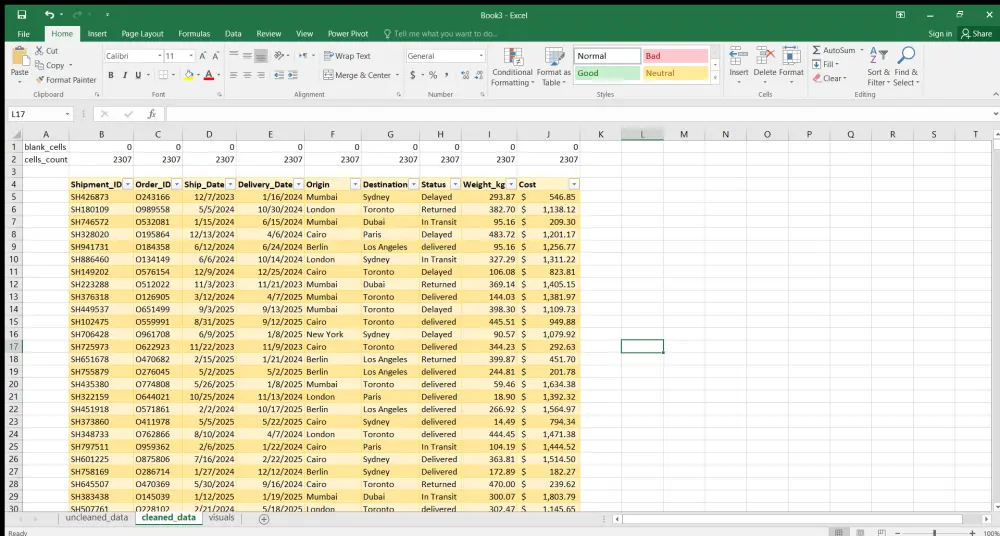
Task: Toggle middle align vertical alignment
Action: pyautogui.click(x=247, y=56)
